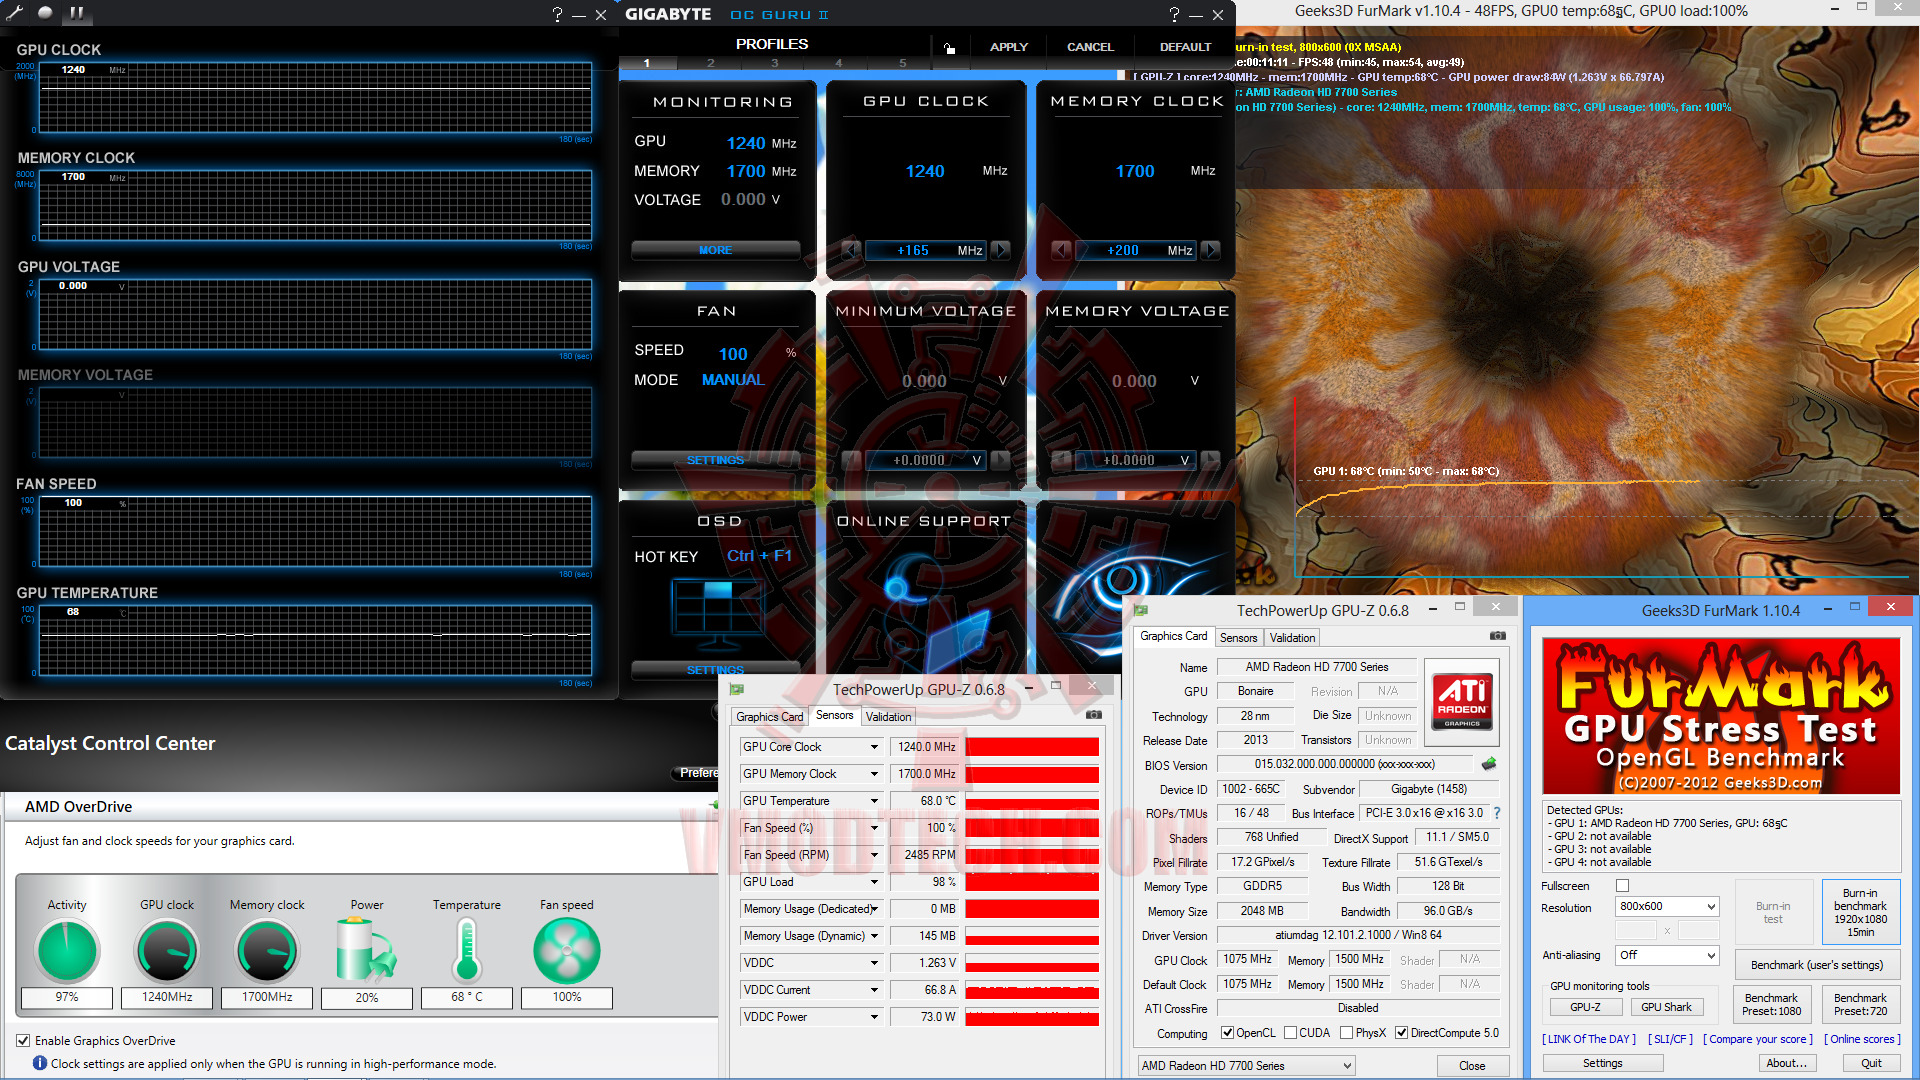Toggle the PhysX checkbox in GPU-Z
This screenshot has width=1920, height=1080.
tap(1345, 1032)
